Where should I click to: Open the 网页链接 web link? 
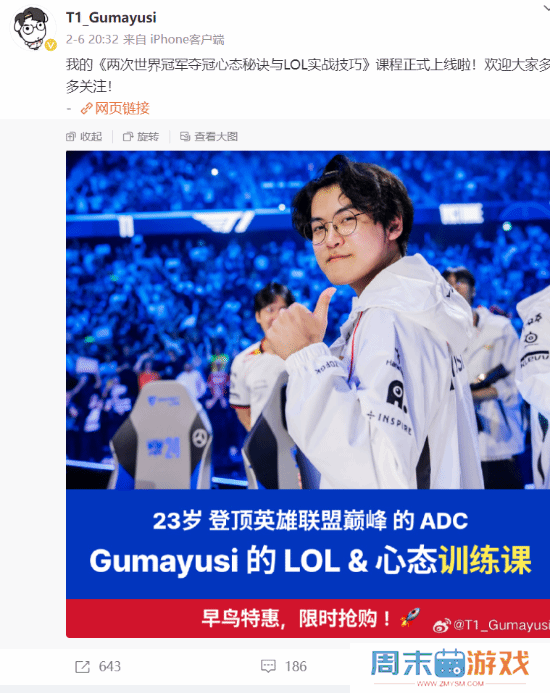[122, 108]
